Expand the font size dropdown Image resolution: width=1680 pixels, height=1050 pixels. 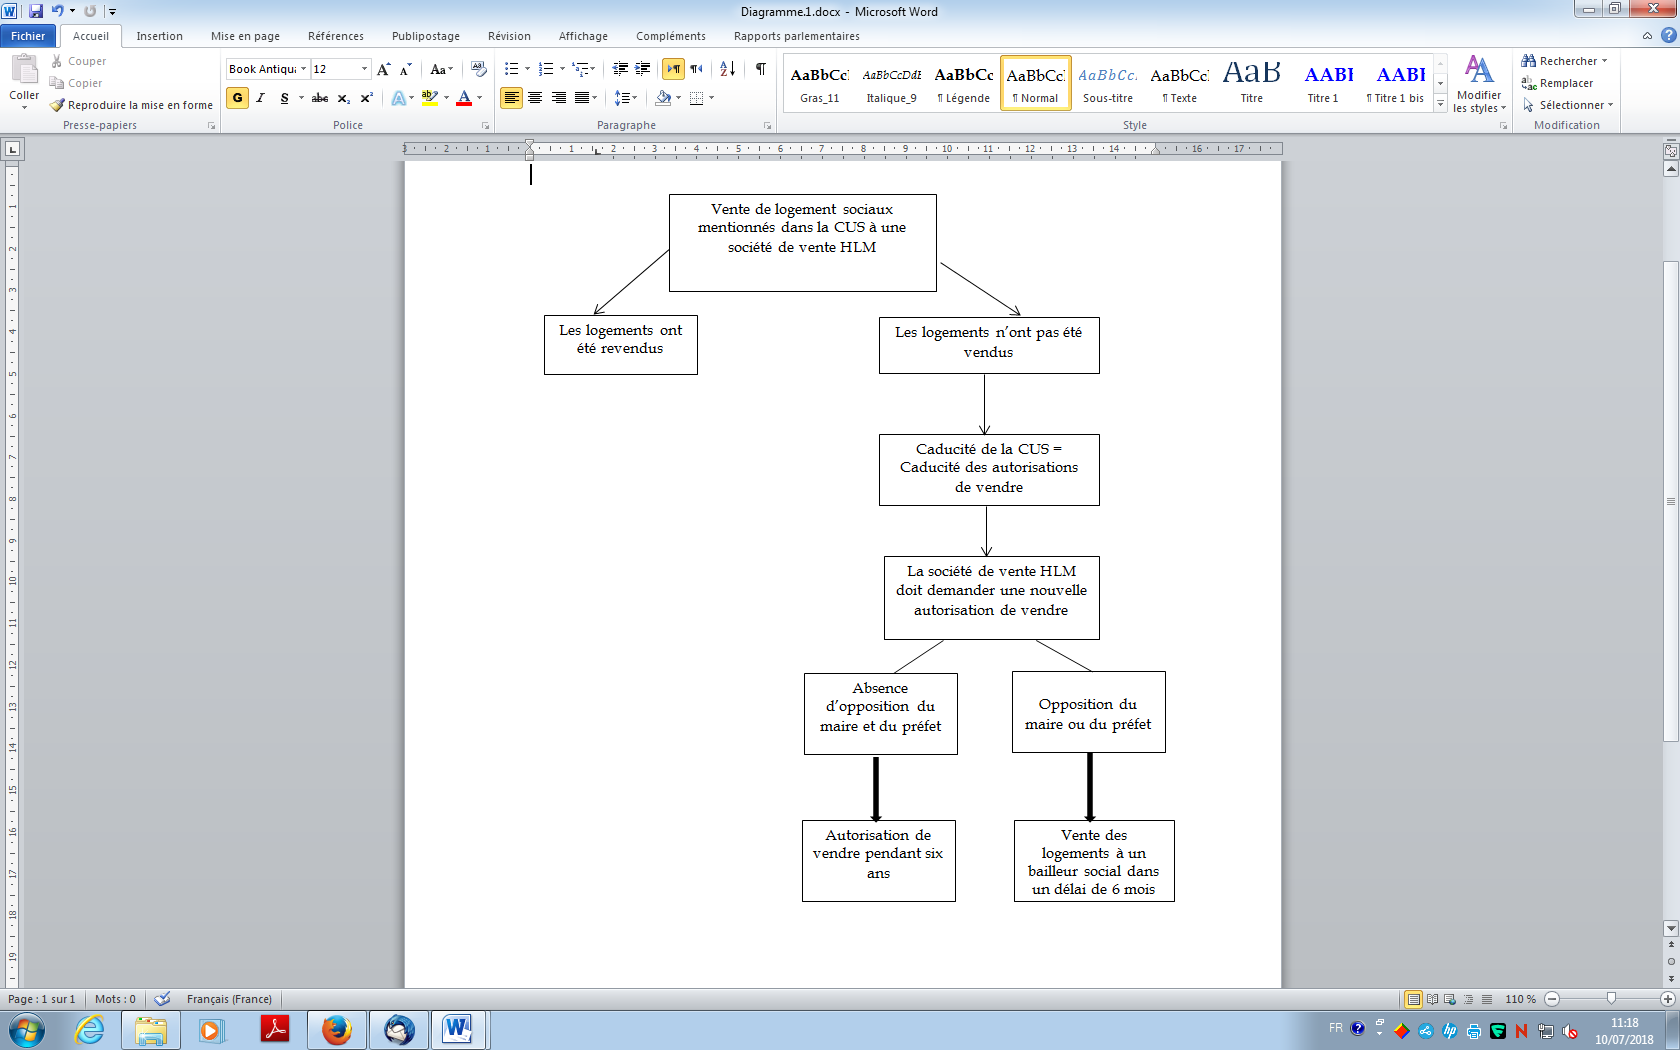[364, 69]
